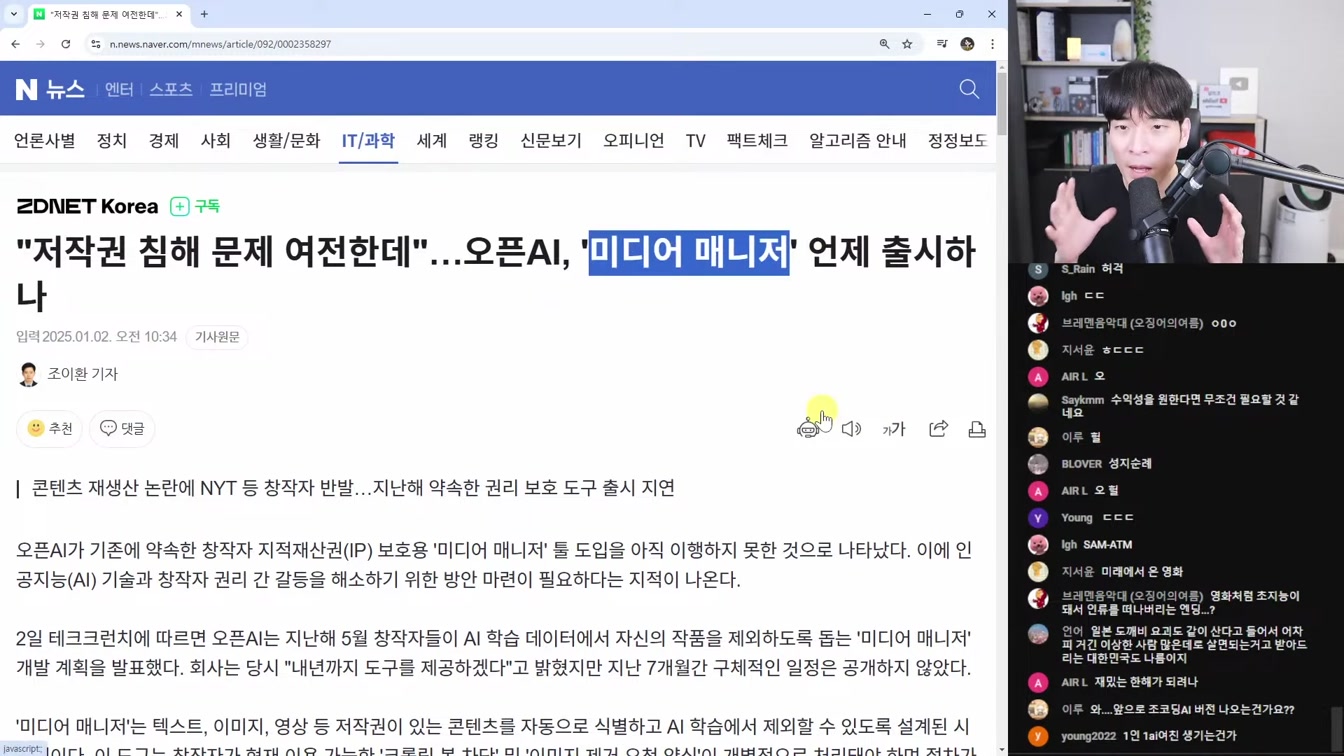This screenshot has width=1344, height=756.
Task: Select the 랭킹 tab
Action: [484, 141]
